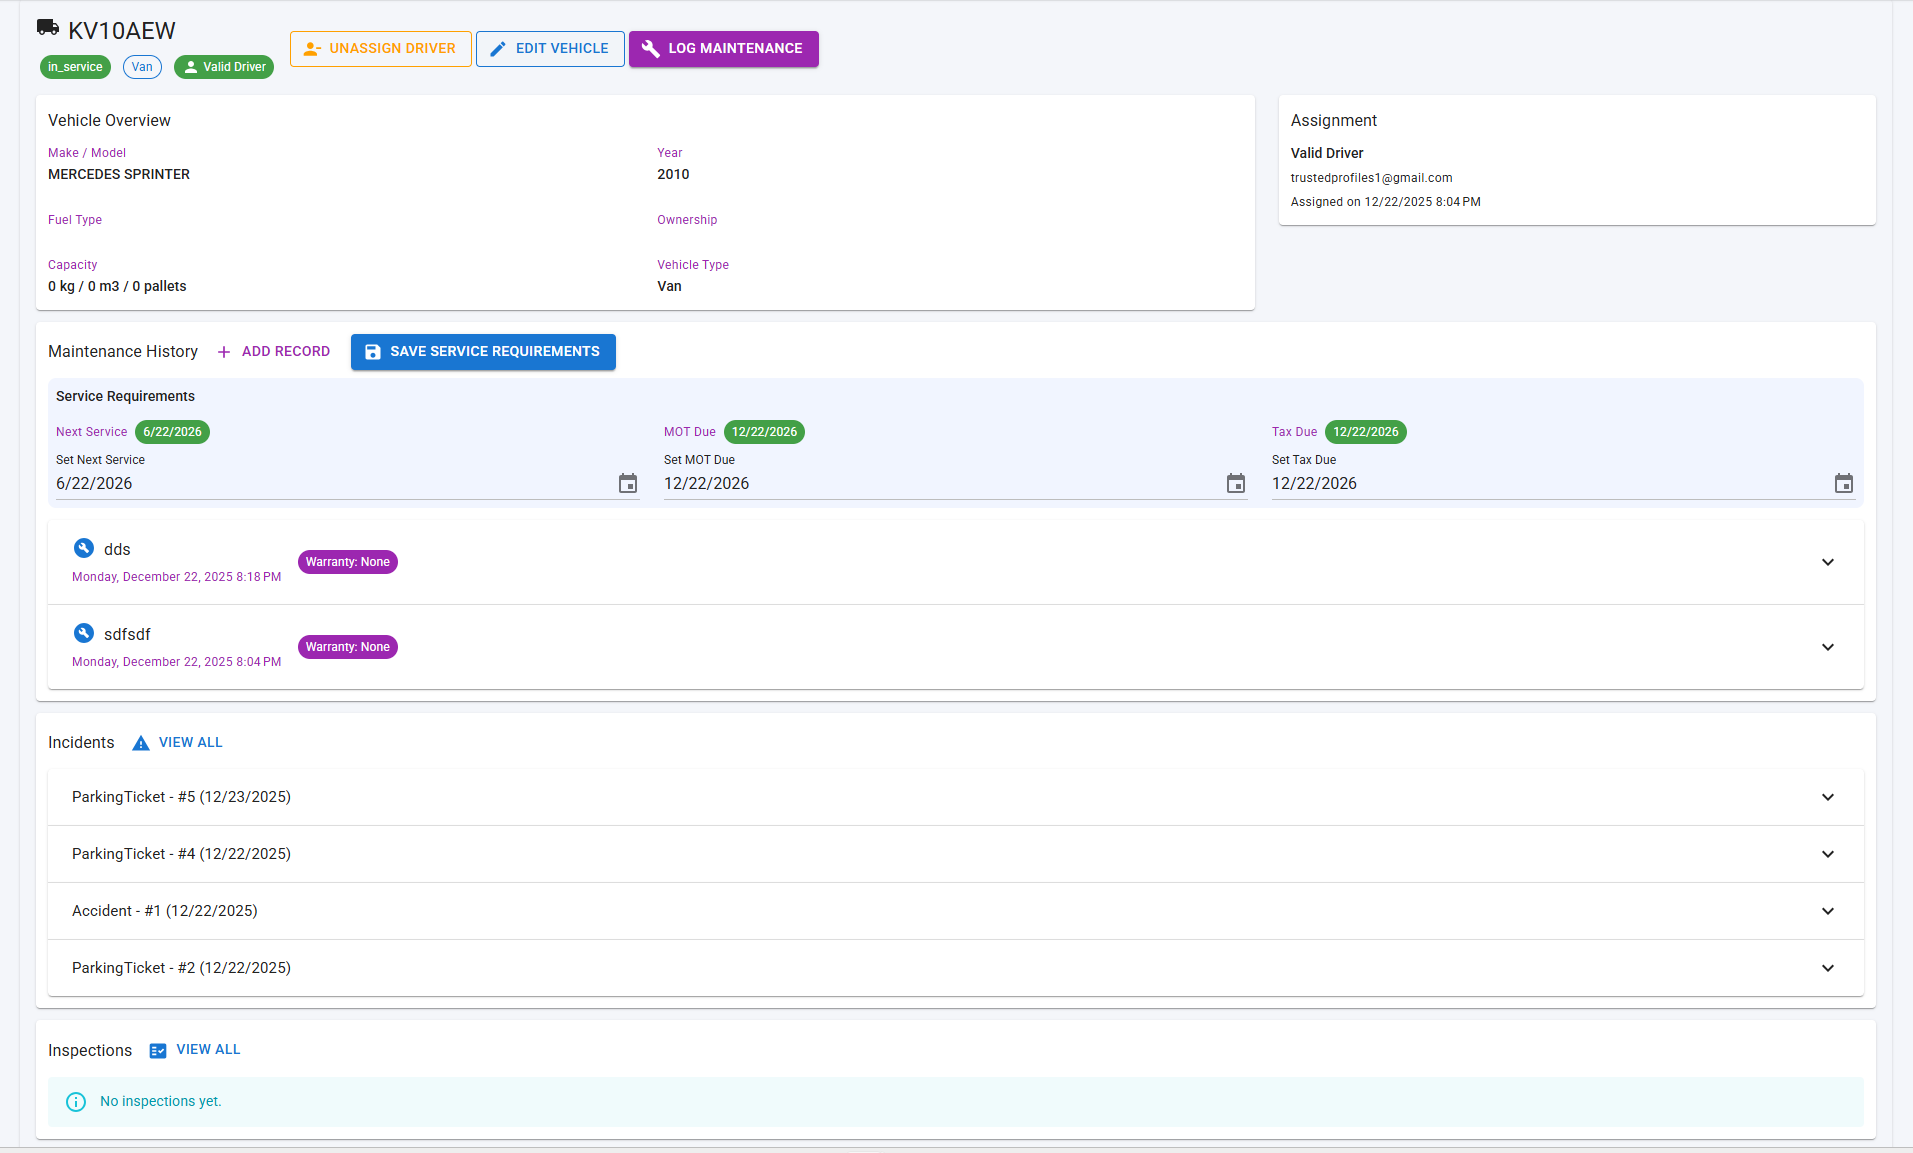Click the wrench icon beside dds record
Screen dimensions: 1913x1153
tap(83, 547)
